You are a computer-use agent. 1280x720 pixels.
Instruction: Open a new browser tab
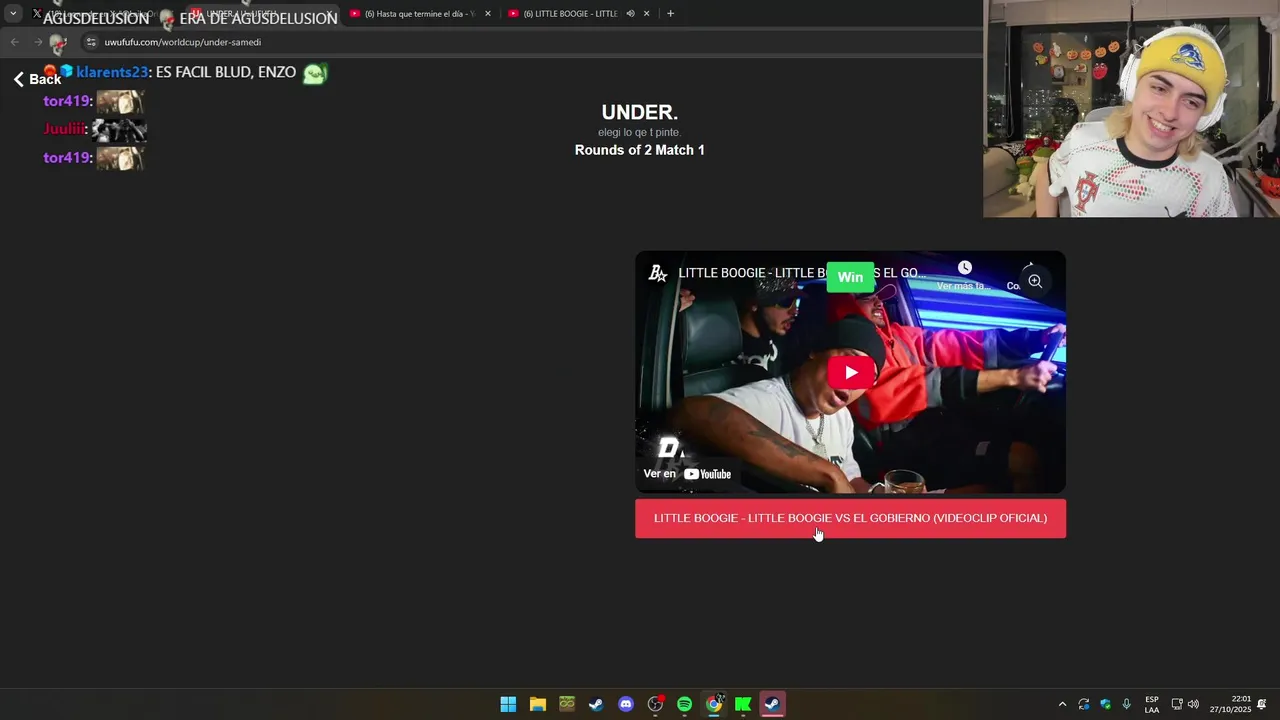click(670, 14)
